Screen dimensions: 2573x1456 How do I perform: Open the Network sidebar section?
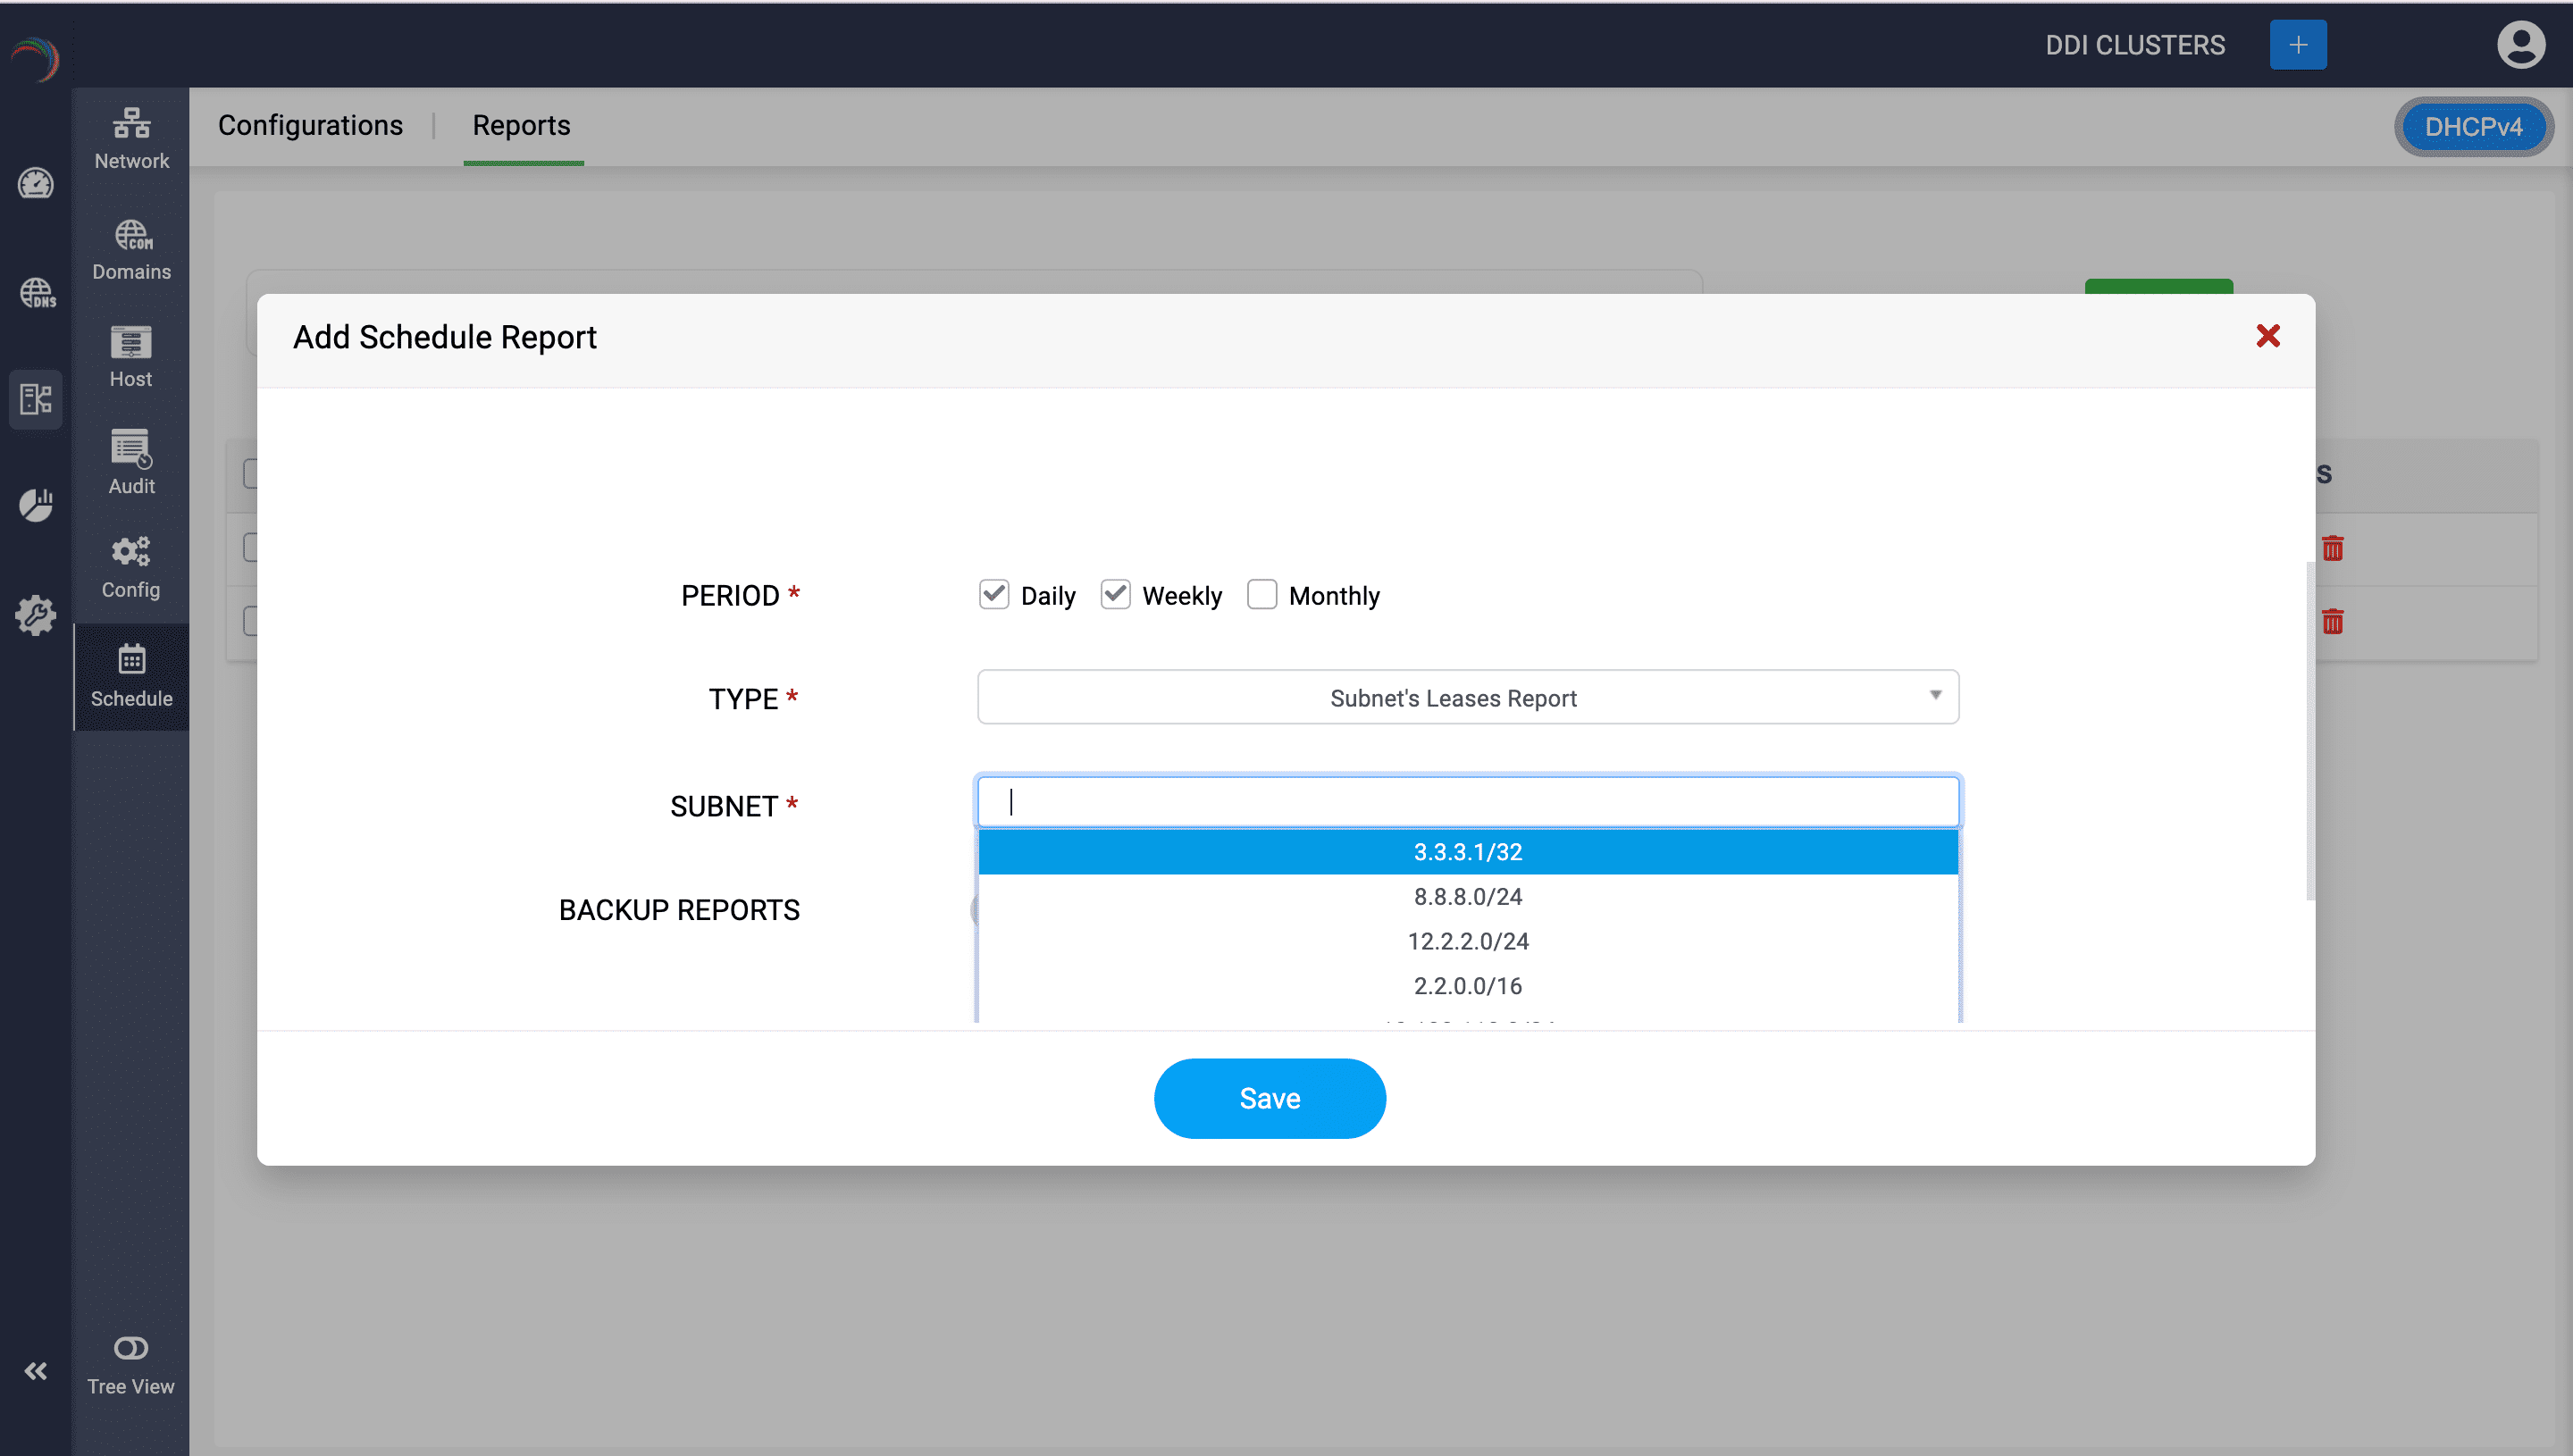pyautogui.click(x=131, y=139)
